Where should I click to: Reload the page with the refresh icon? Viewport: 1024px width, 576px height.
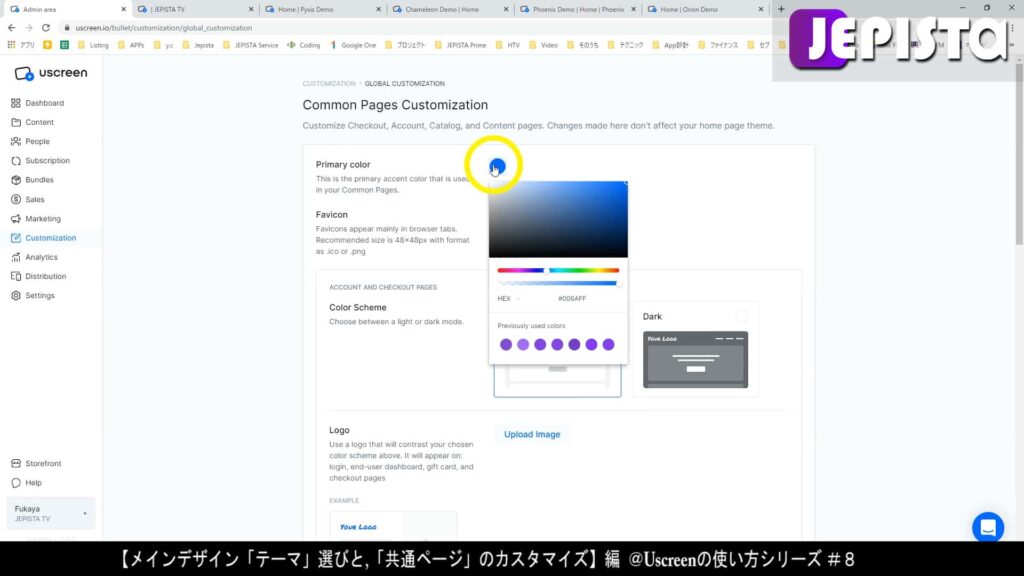pos(46,28)
